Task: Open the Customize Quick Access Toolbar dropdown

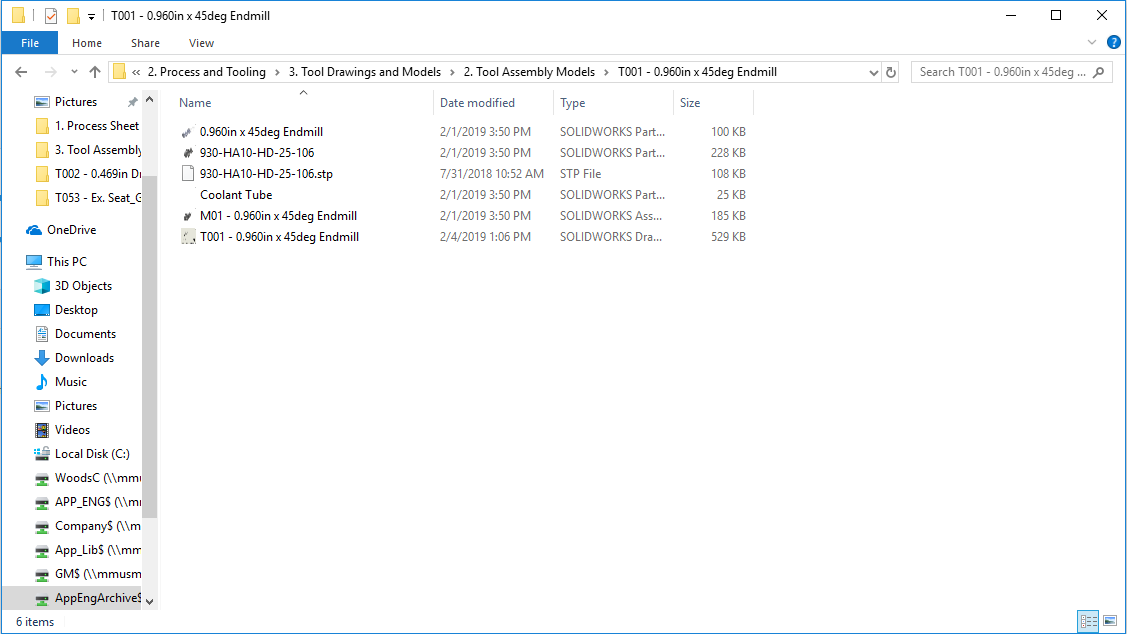Action: (91, 16)
